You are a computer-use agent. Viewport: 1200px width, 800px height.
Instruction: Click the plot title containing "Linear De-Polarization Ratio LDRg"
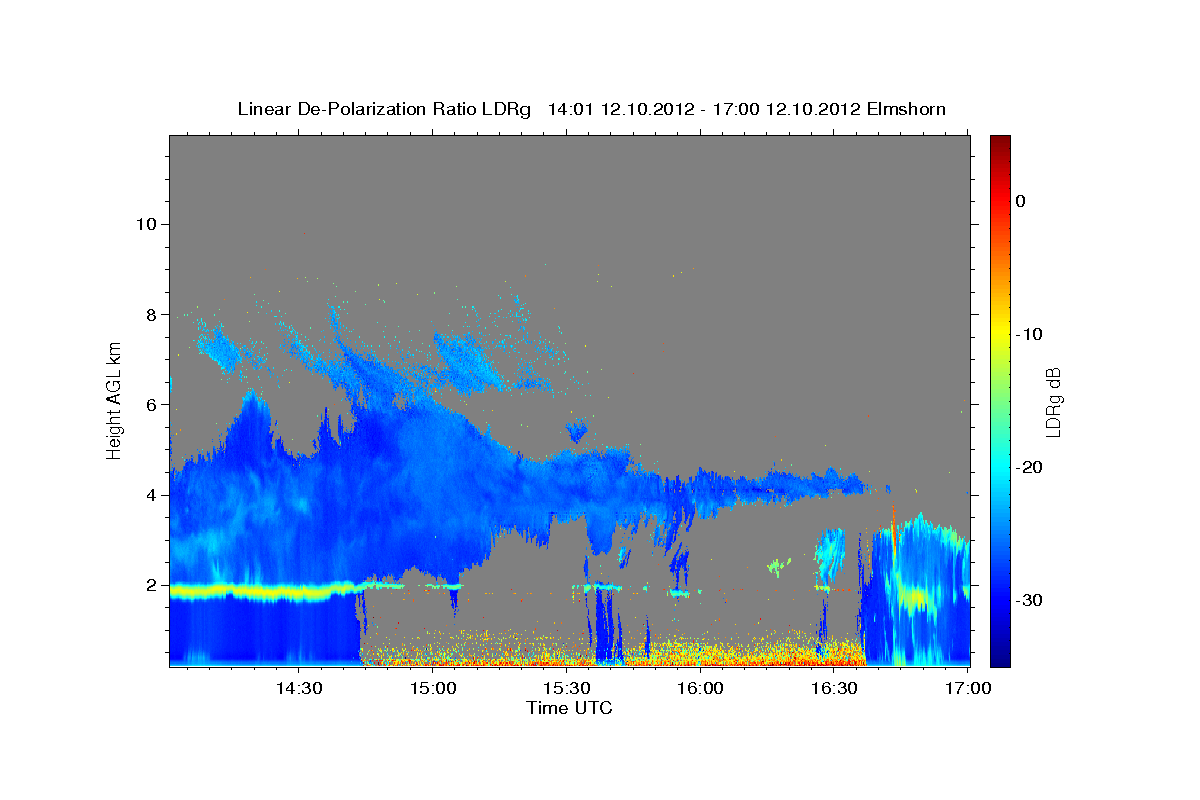[x=591, y=109]
